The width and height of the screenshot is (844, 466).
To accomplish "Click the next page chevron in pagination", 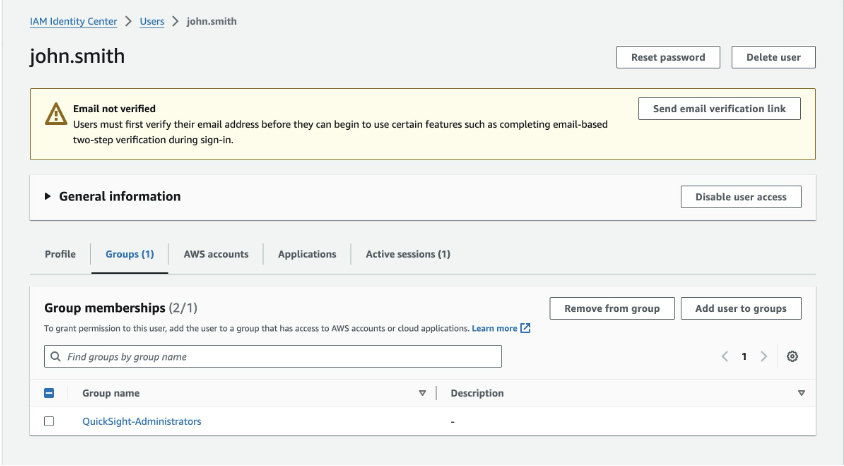I will 764,357.
